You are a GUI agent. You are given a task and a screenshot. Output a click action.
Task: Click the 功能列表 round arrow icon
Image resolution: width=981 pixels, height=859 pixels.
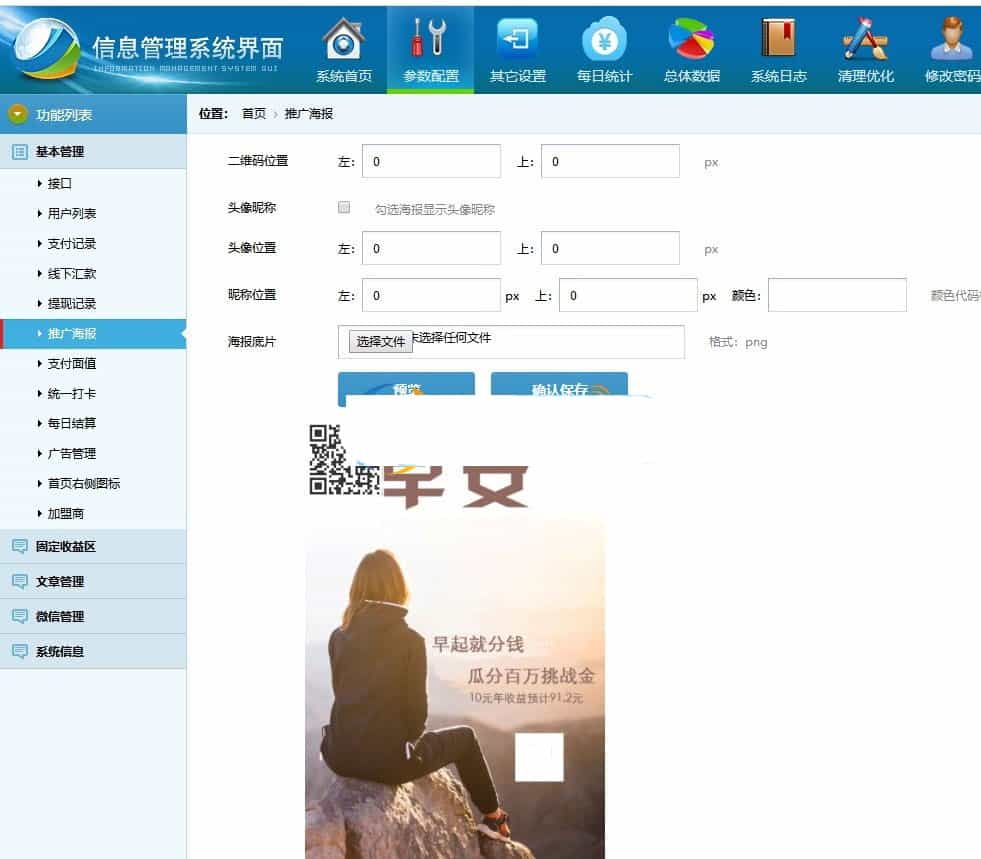[x=18, y=114]
